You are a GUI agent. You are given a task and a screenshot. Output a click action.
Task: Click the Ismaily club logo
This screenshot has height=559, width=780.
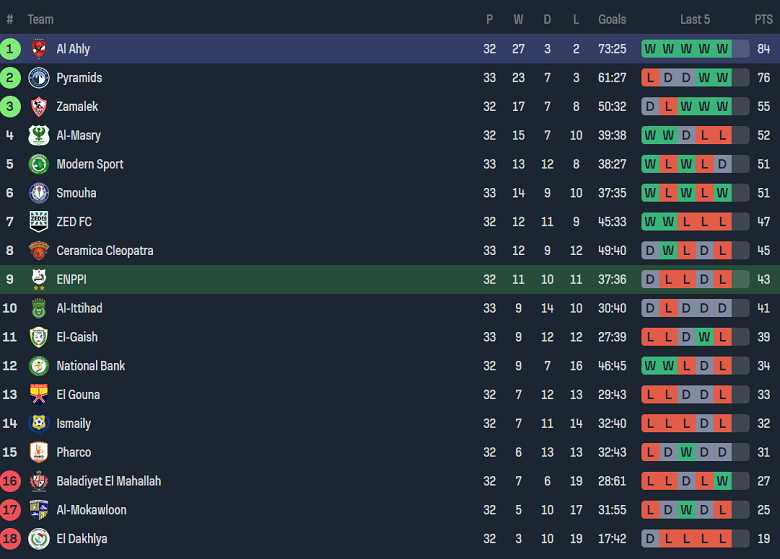click(x=39, y=424)
